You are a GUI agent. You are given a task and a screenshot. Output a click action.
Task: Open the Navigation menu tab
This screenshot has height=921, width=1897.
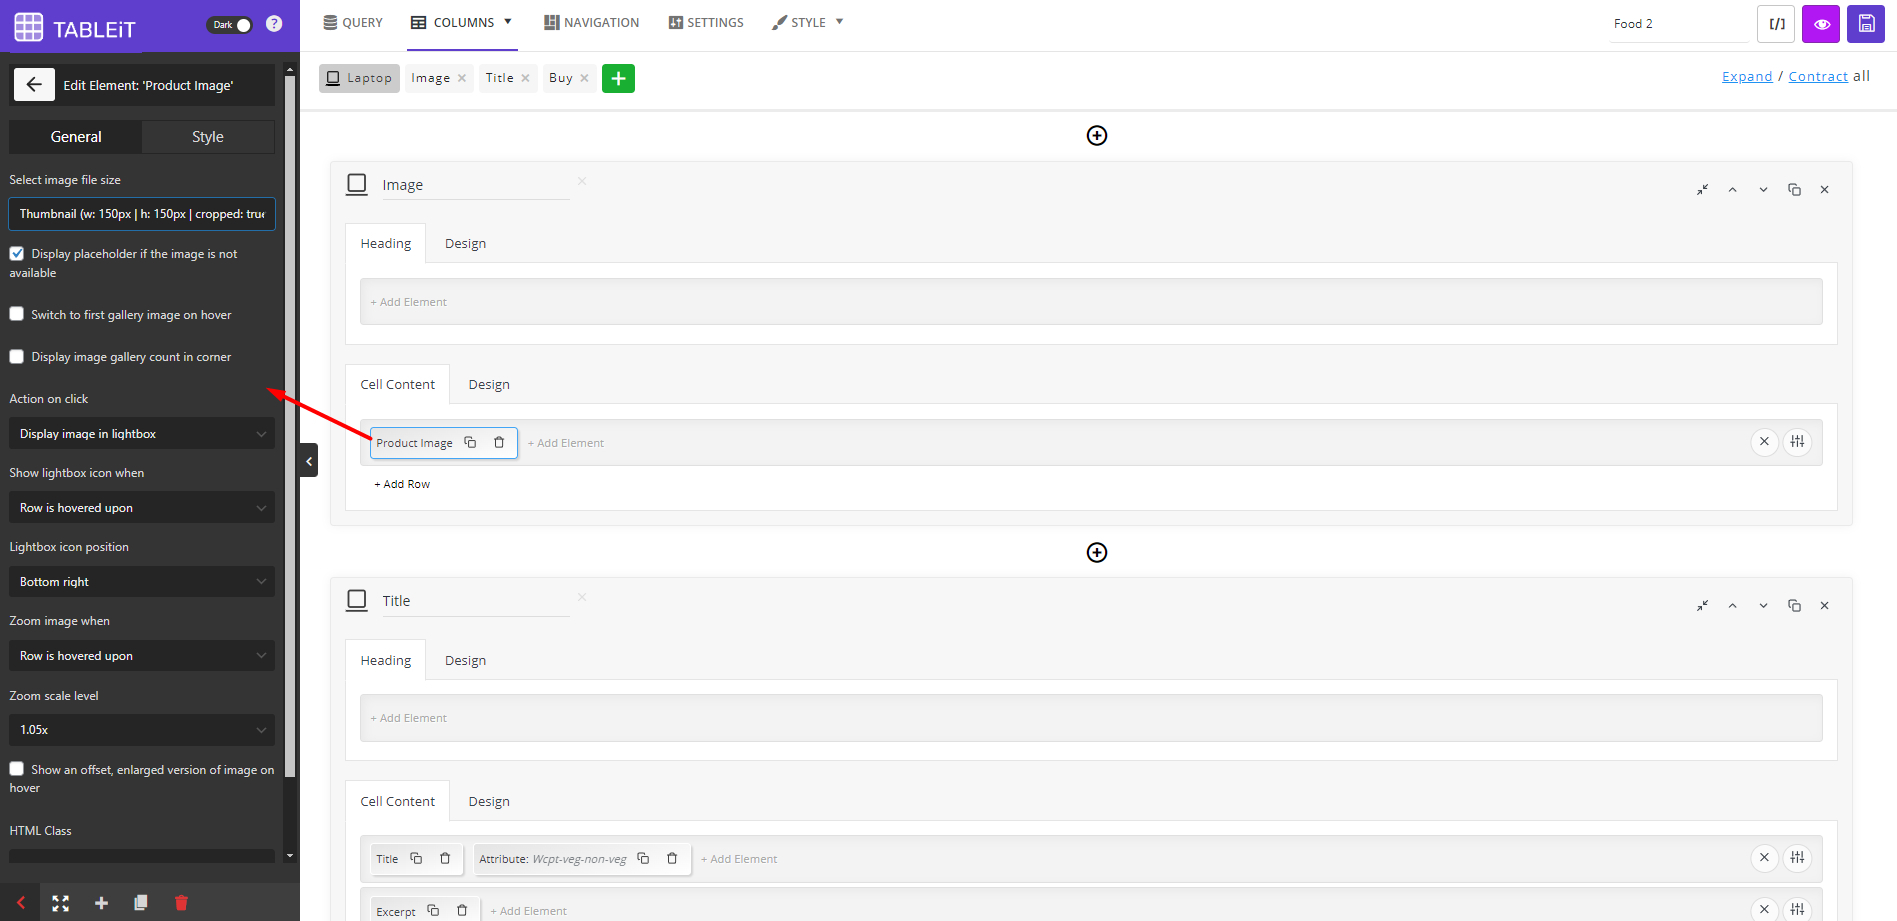[591, 22]
